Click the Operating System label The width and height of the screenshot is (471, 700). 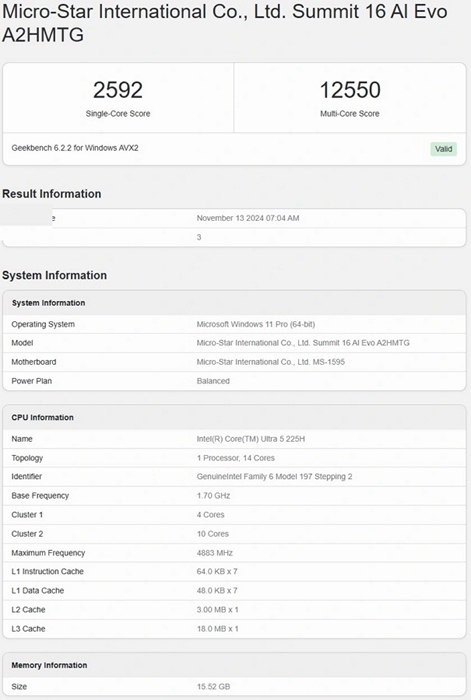[x=43, y=324]
